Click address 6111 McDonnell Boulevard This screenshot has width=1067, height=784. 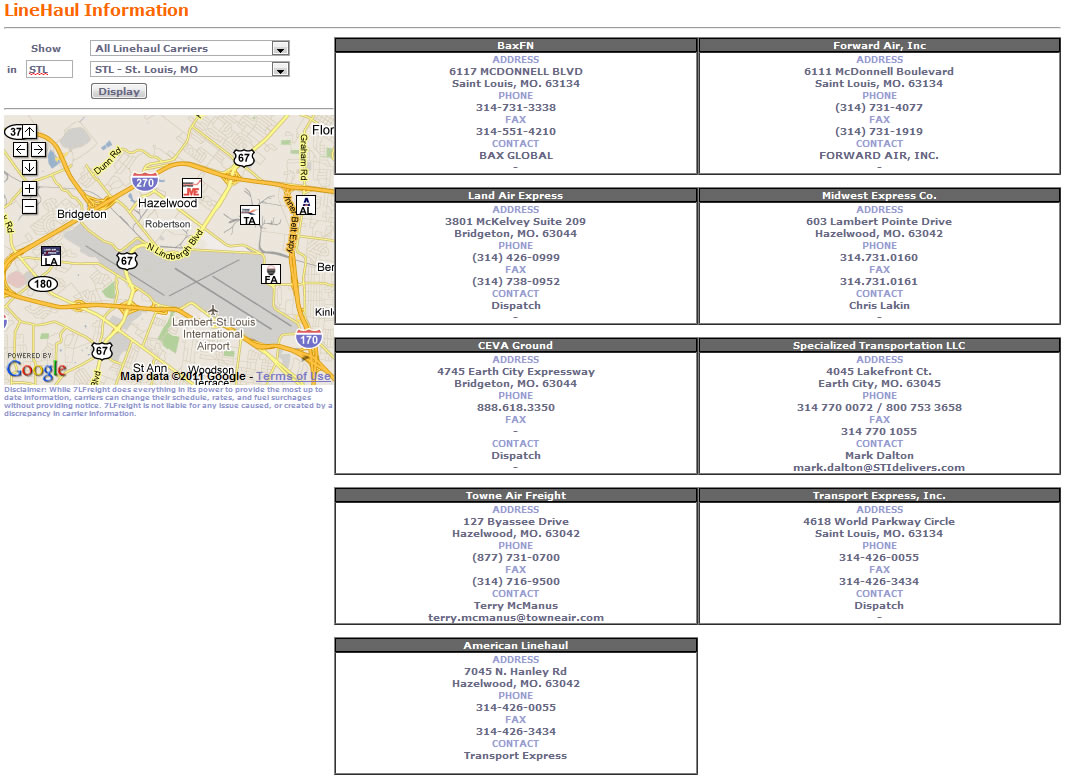coord(879,71)
